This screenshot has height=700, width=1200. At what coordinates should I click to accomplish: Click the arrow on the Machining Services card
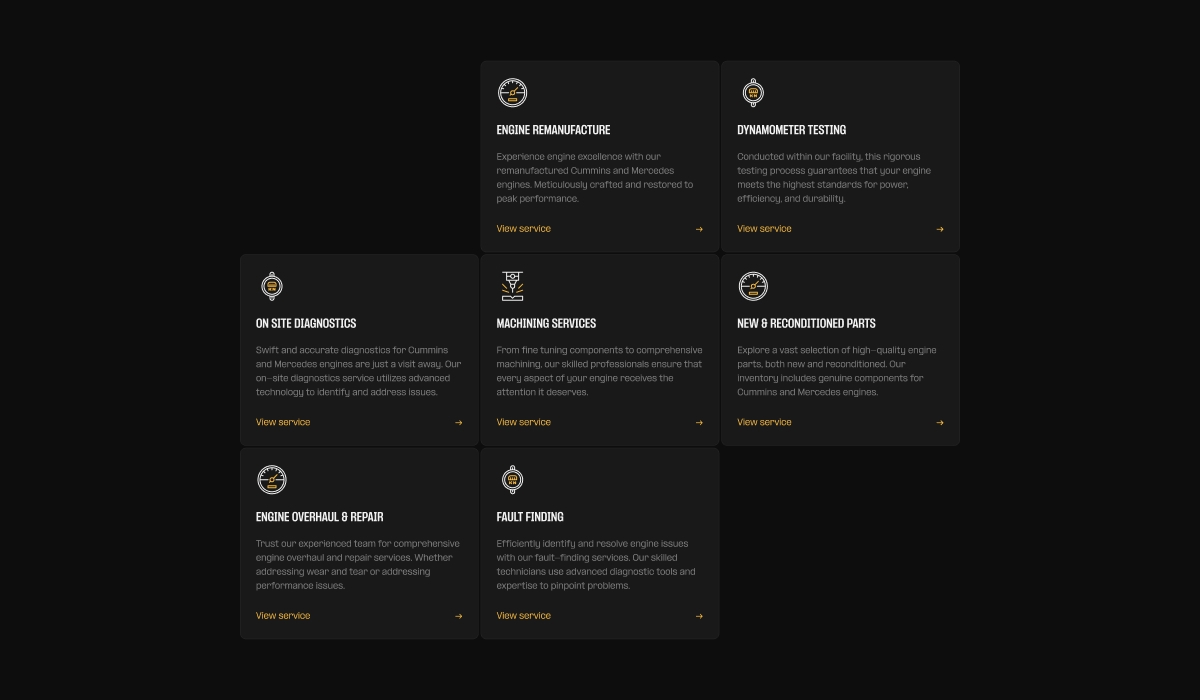[699, 423]
